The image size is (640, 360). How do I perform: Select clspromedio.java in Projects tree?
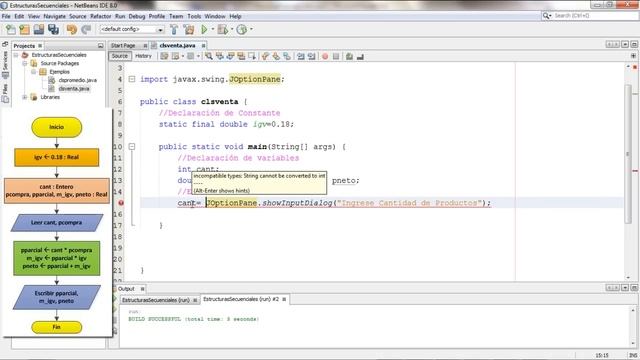pyautogui.click(x=78, y=80)
